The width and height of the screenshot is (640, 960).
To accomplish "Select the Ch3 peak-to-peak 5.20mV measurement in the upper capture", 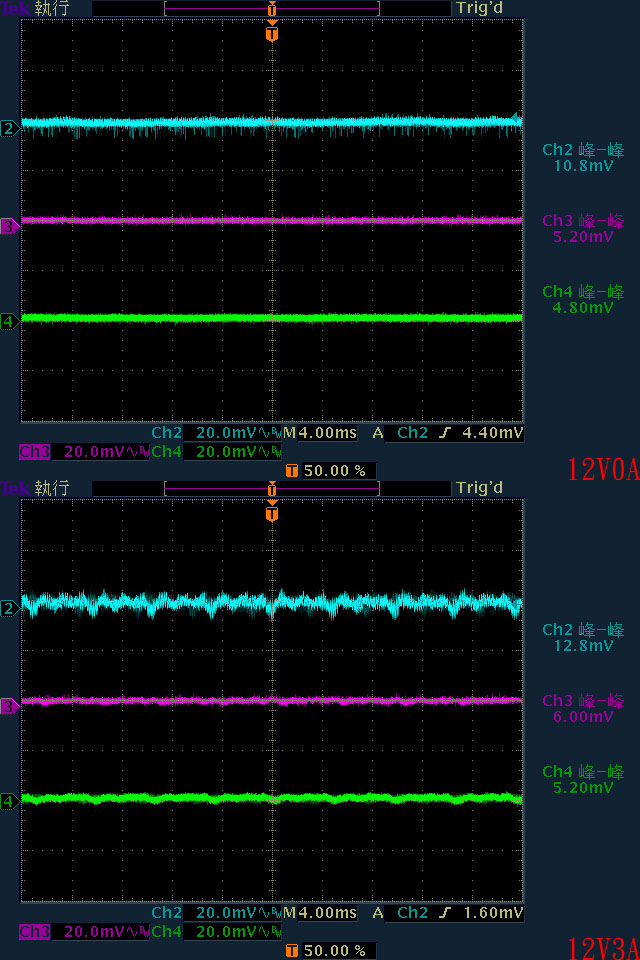I will 583,229.
